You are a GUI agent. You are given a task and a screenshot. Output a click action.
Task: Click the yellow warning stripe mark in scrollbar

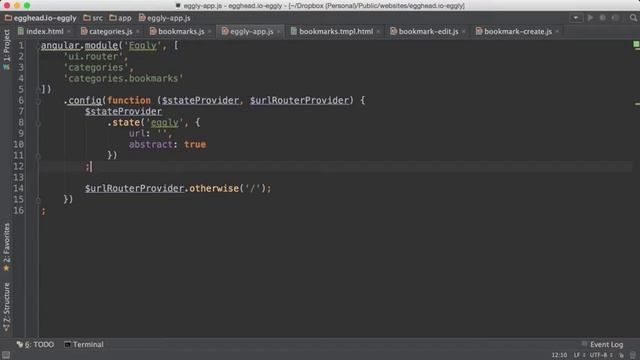pyautogui.click(x=637, y=104)
